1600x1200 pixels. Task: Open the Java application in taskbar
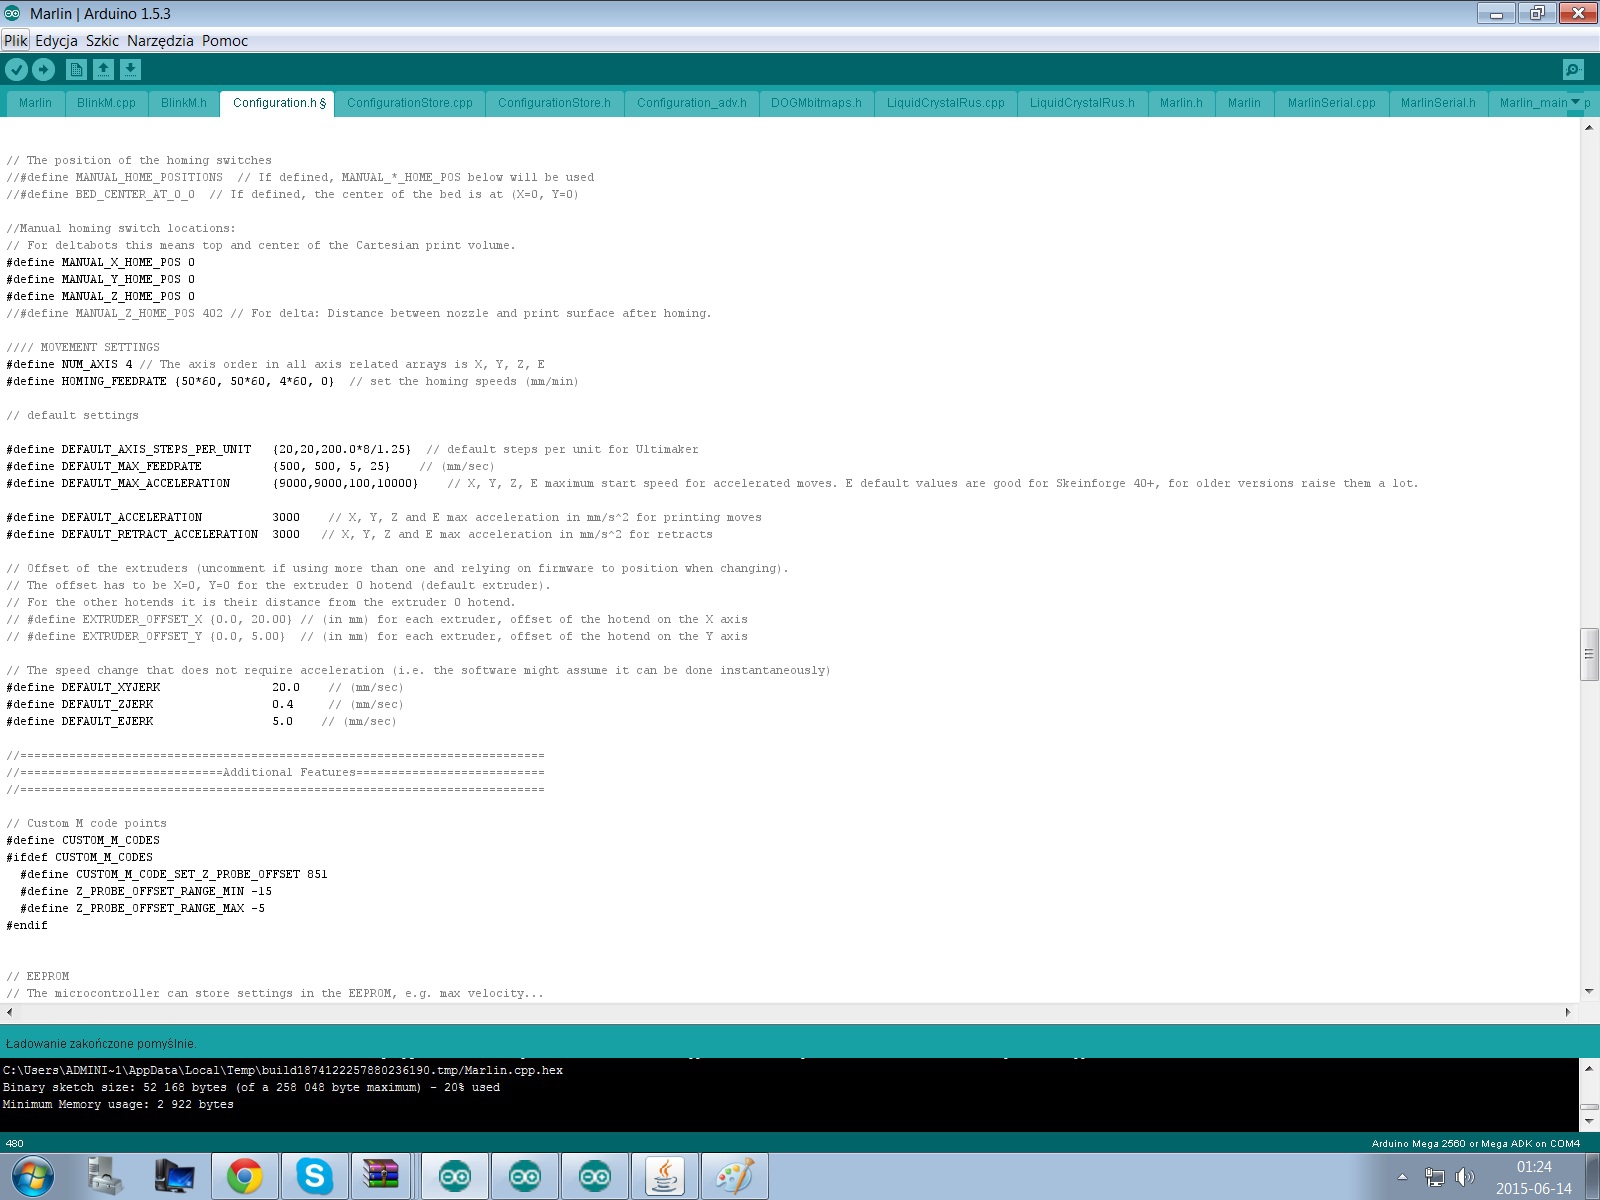pyautogui.click(x=665, y=1176)
